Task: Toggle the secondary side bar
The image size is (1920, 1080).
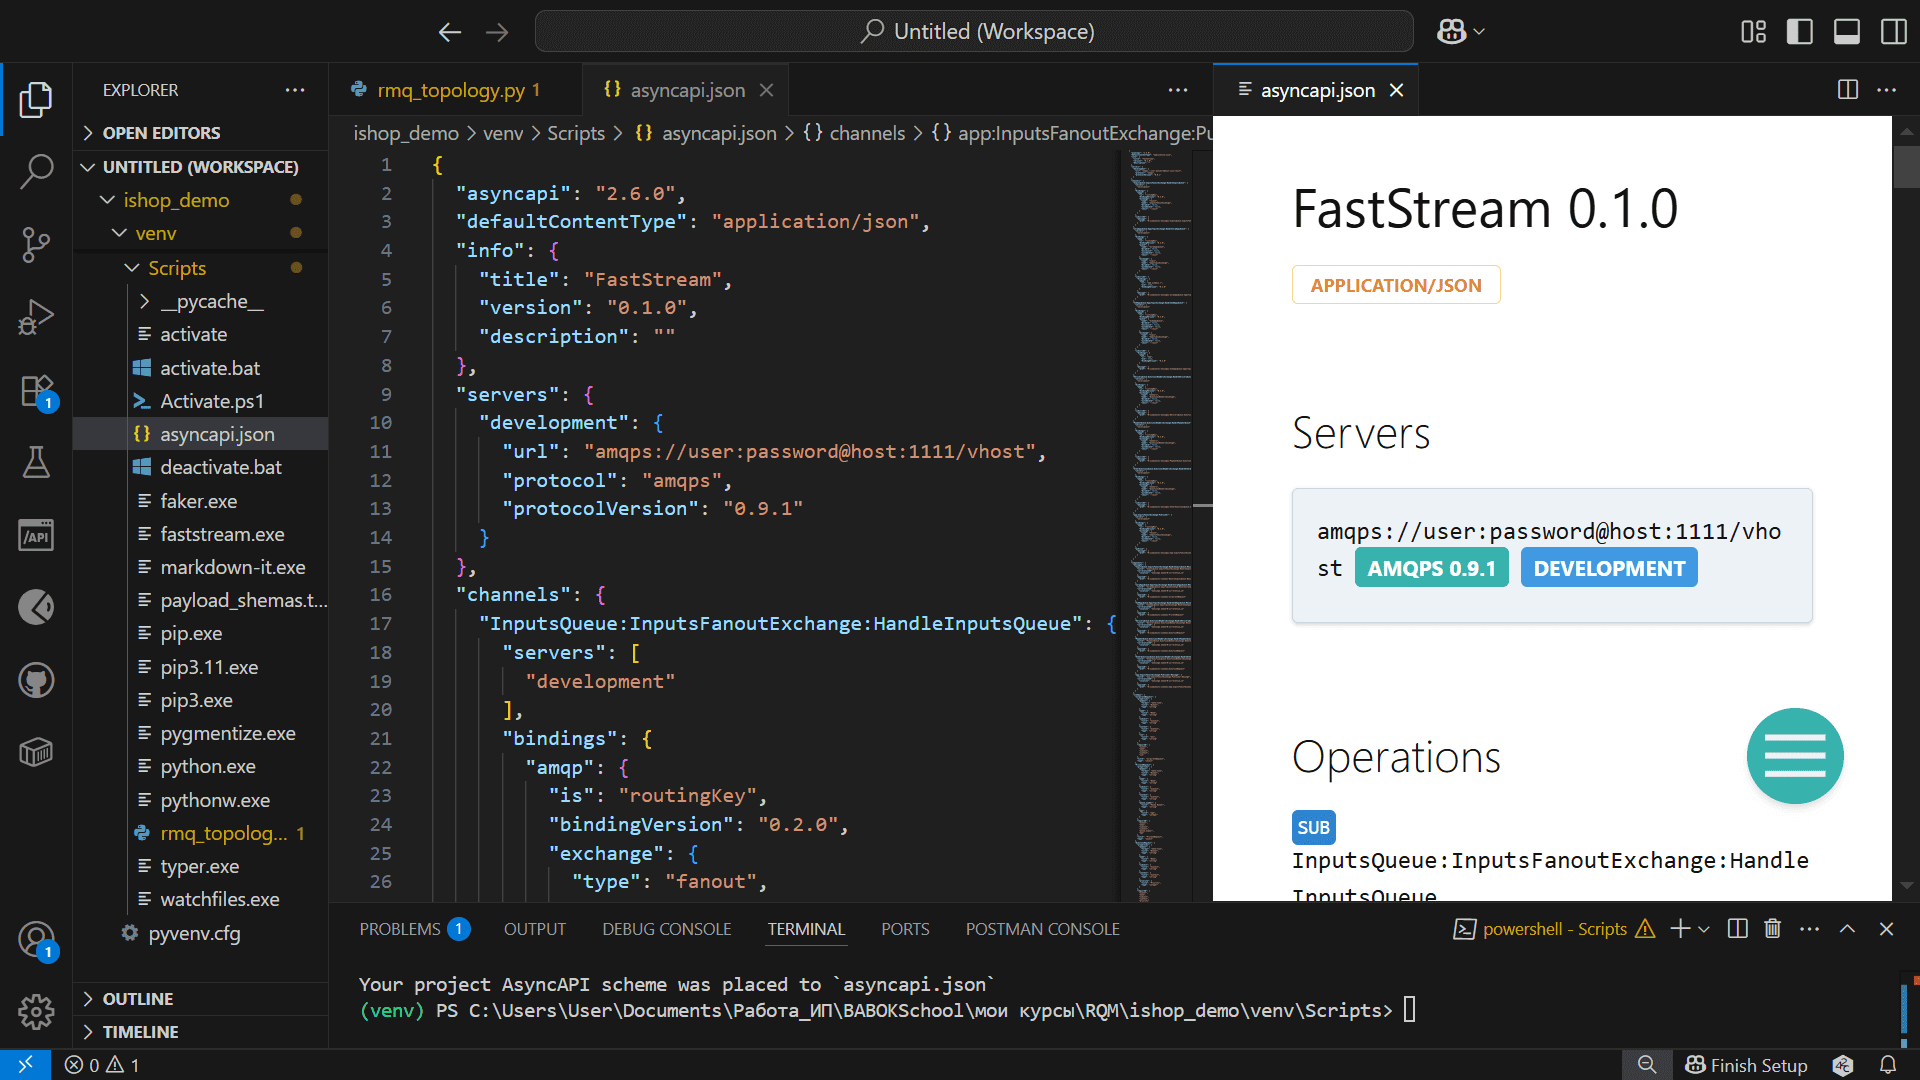Action: [x=1894, y=32]
